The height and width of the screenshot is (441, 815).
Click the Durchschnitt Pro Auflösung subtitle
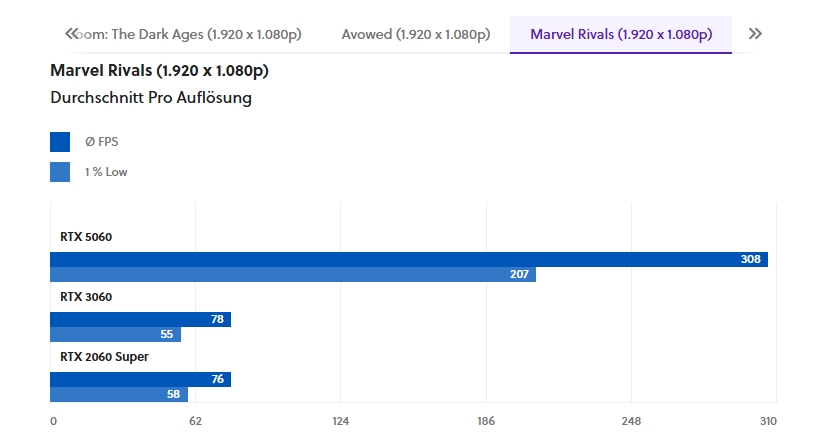(x=150, y=98)
